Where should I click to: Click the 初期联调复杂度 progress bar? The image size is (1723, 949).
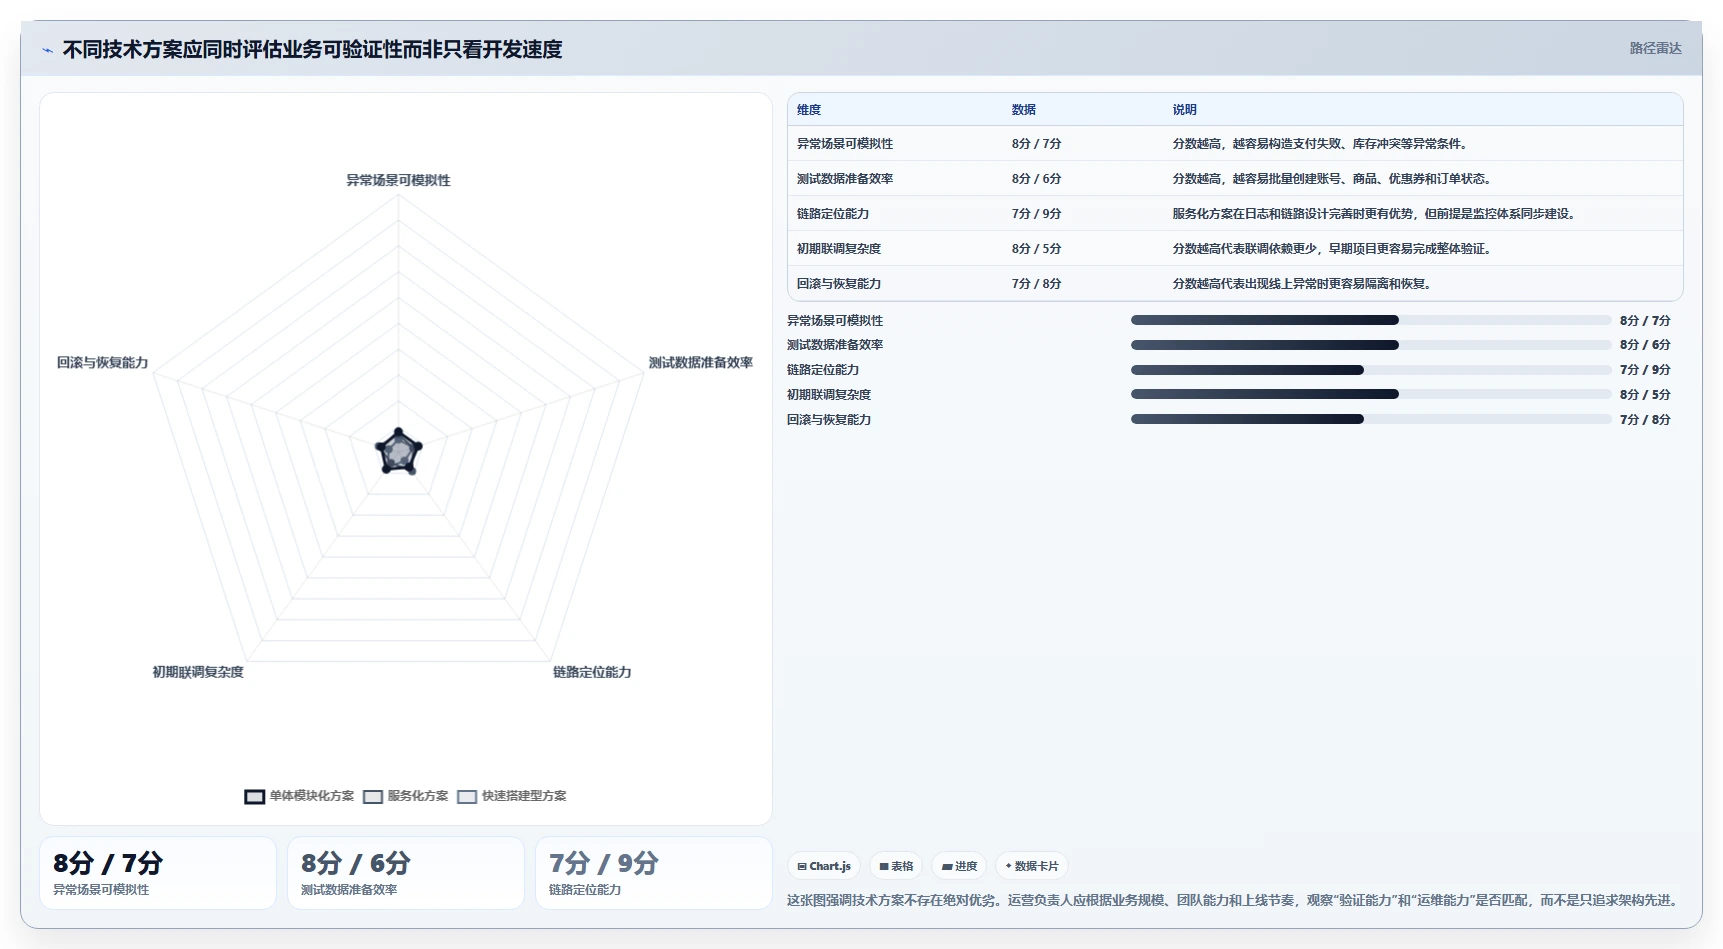pyautogui.click(x=1371, y=394)
